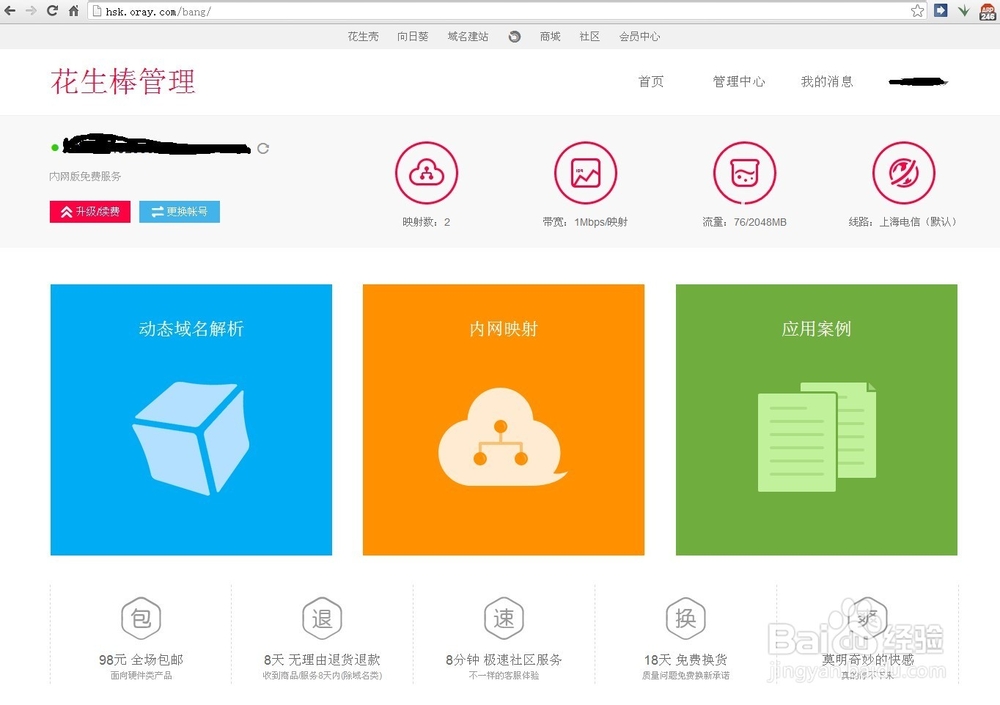Click the 换 hexagon icon
This screenshot has height=705, width=1000.
(686, 618)
